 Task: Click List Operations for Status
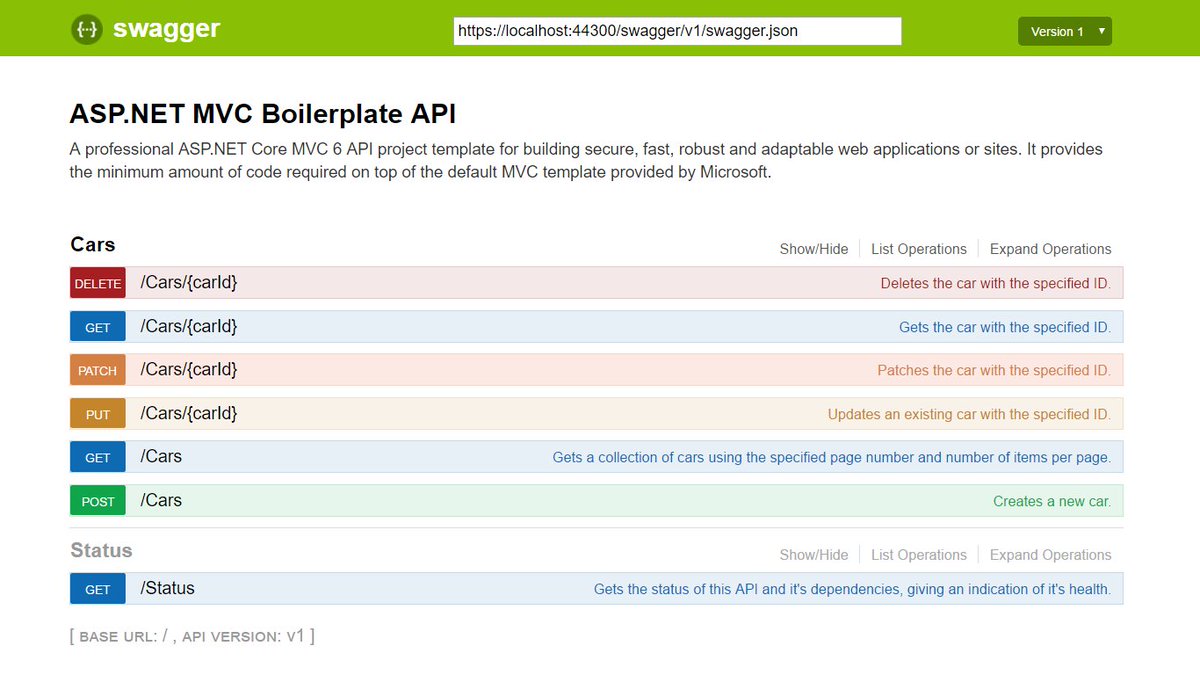tap(919, 555)
